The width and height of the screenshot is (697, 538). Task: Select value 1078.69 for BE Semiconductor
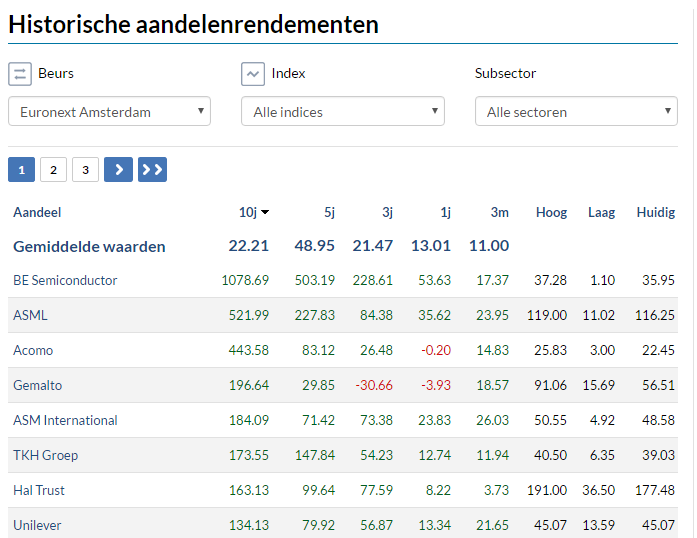(245, 280)
